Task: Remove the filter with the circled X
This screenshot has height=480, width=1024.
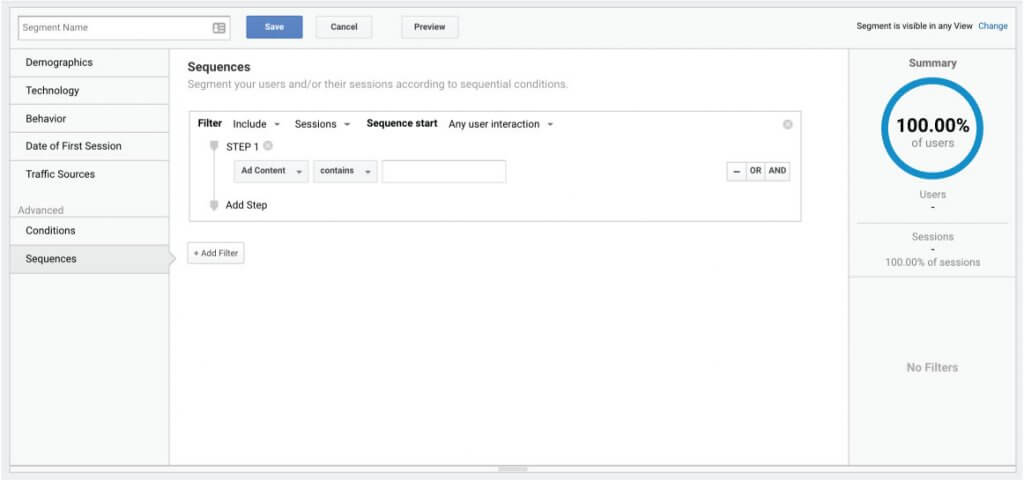Action: [x=788, y=124]
